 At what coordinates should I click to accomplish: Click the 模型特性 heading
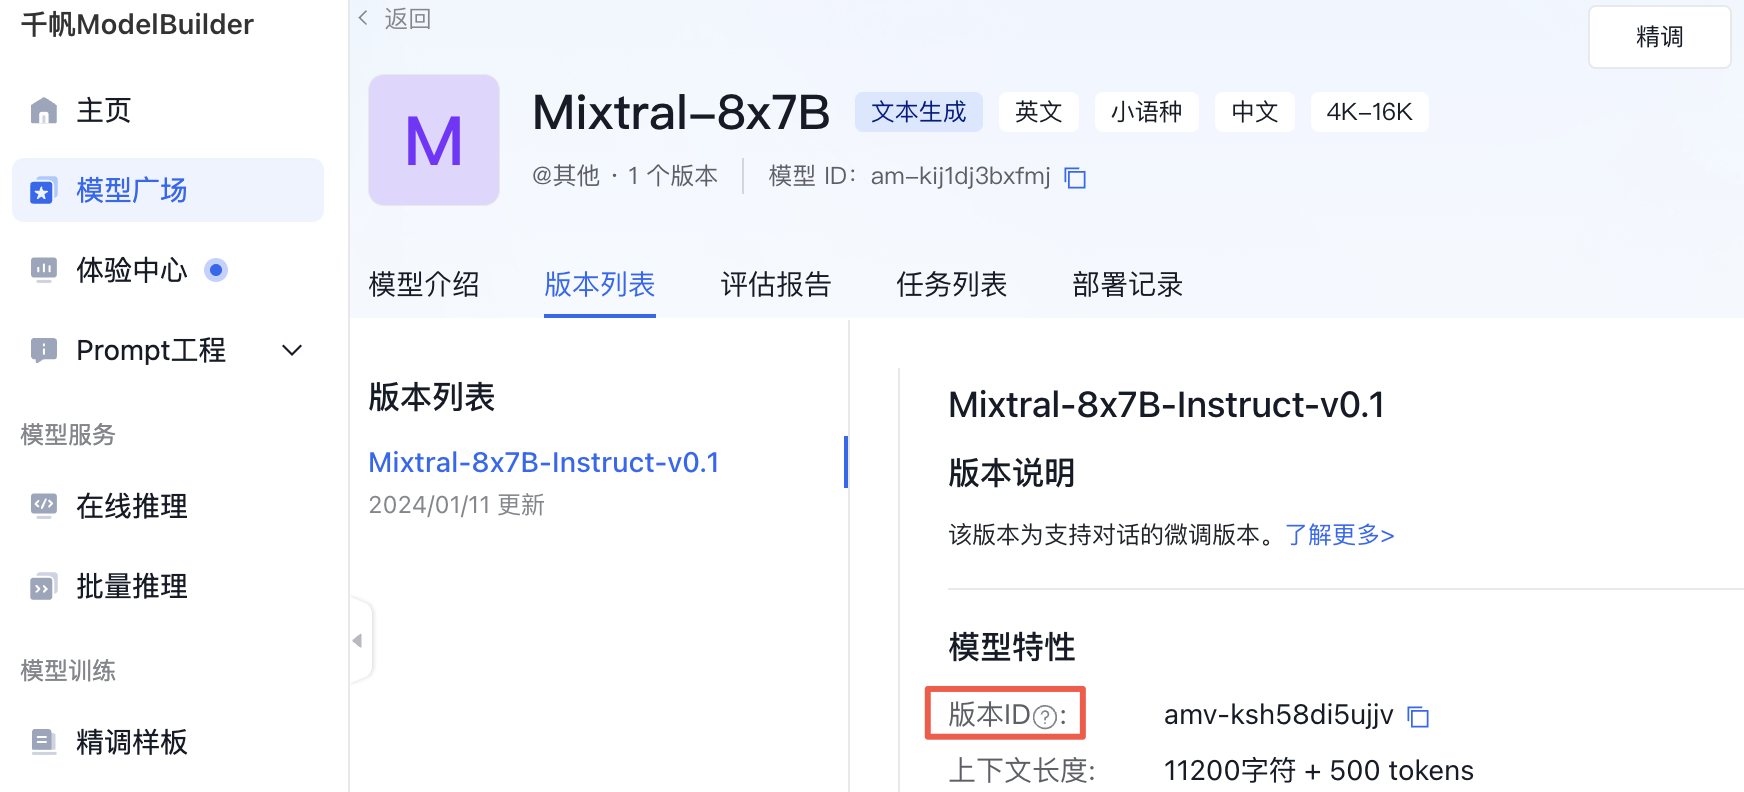(1012, 647)
